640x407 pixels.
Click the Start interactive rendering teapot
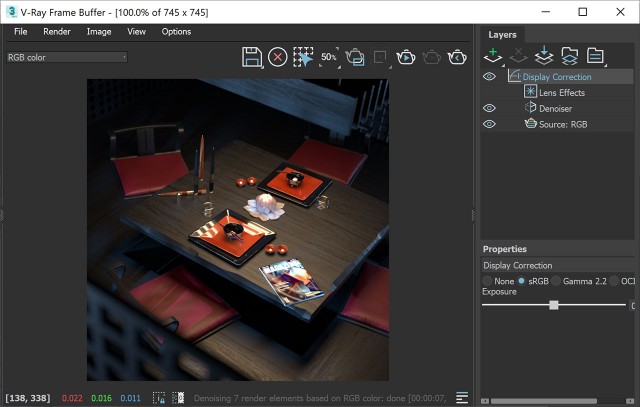pyautogui.click(x=407, y=57)
